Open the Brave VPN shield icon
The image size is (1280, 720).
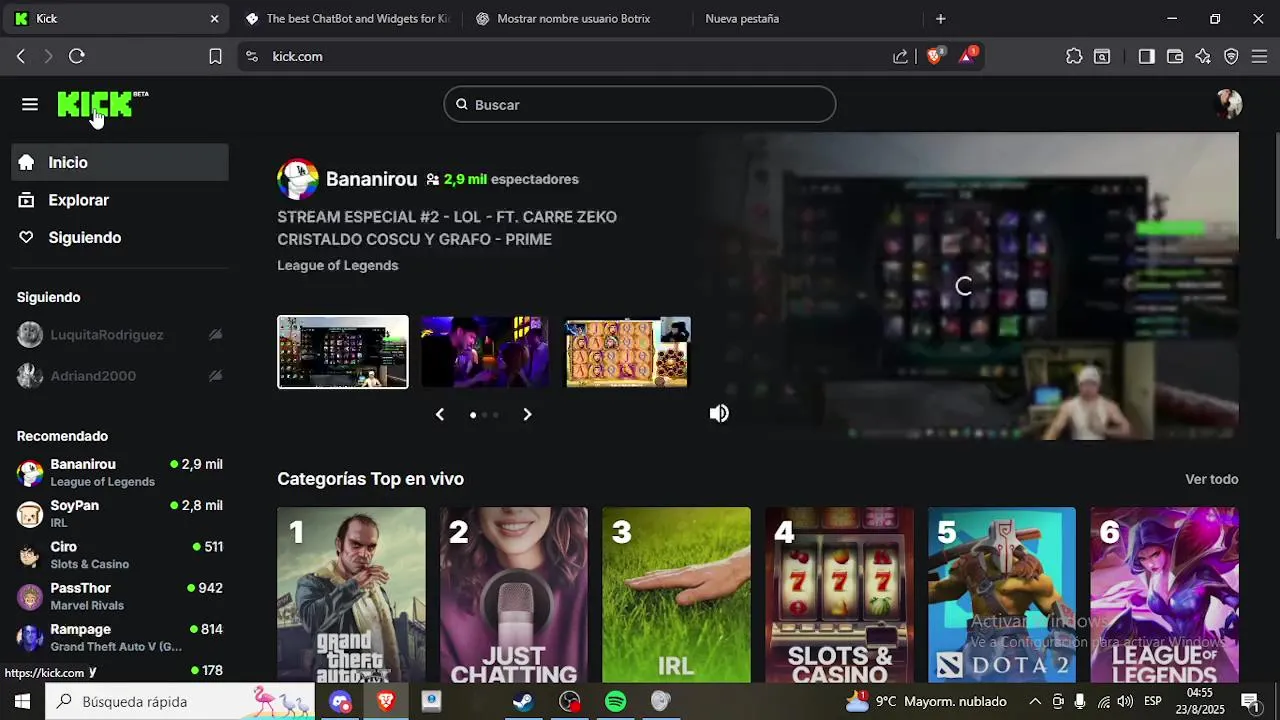[1231, 56]
